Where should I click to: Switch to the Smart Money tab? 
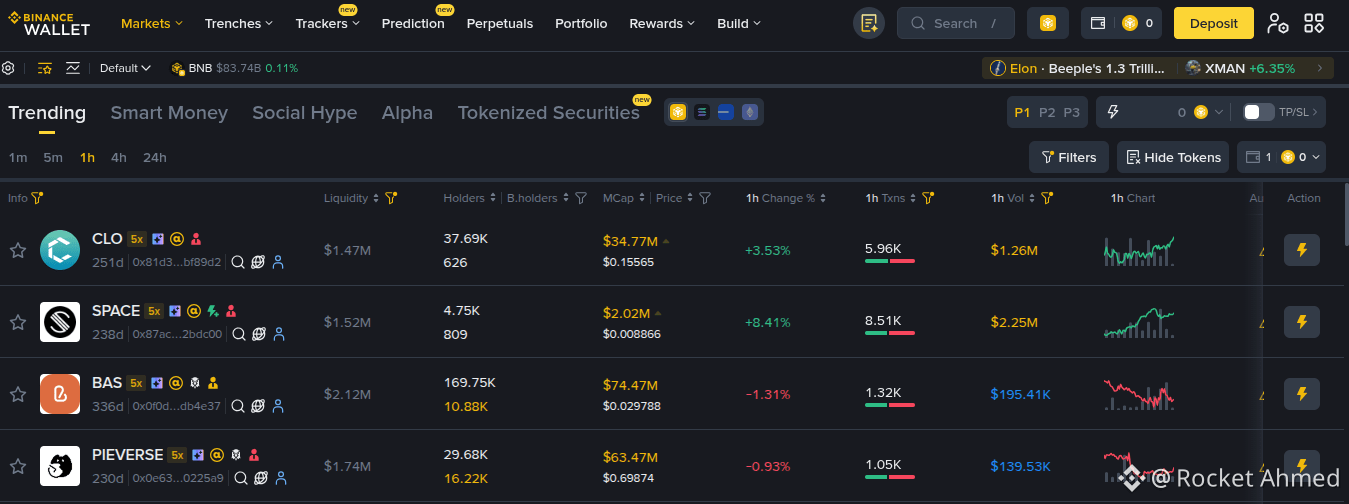click(x=169, y=113)
